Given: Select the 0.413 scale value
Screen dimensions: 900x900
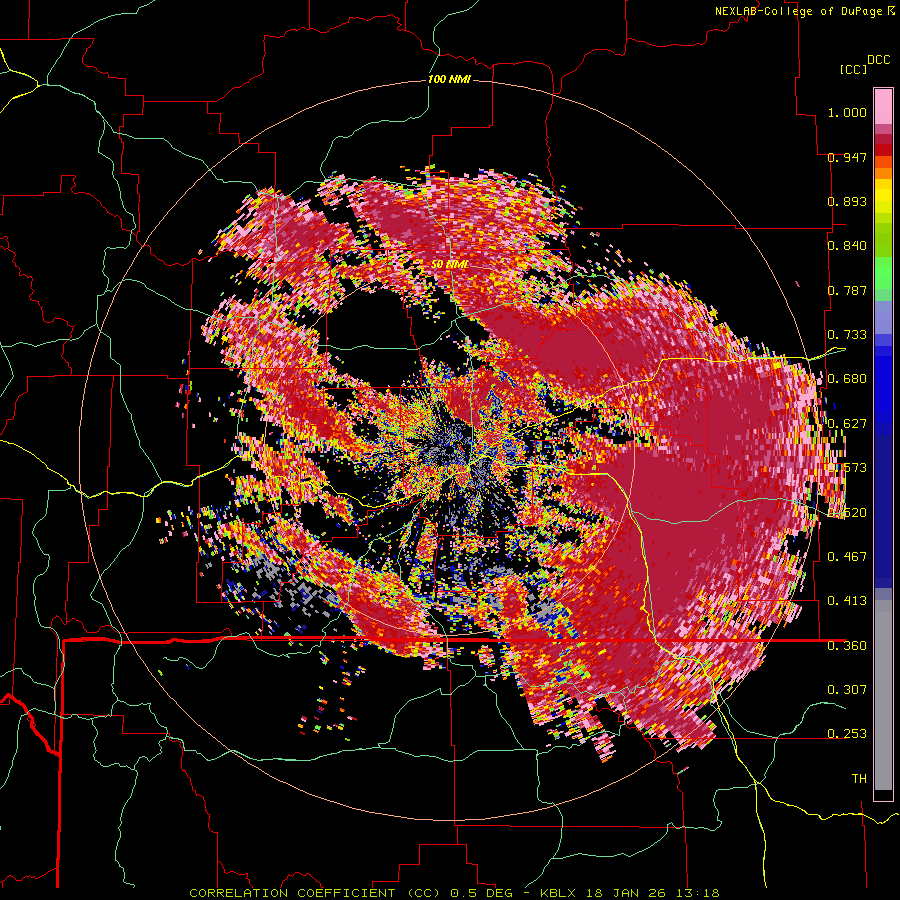Looking at the screenshot, I should tap(847, 600).
